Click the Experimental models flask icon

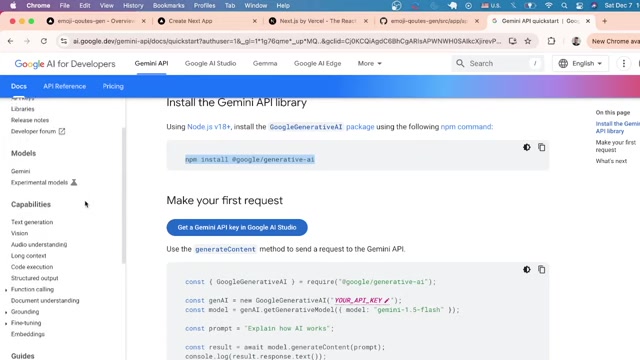[x=74, y=182]
